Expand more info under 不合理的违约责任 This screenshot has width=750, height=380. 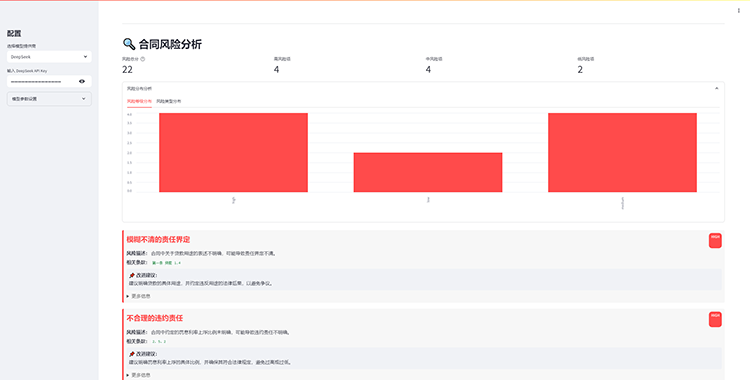[x=139, y=375]
